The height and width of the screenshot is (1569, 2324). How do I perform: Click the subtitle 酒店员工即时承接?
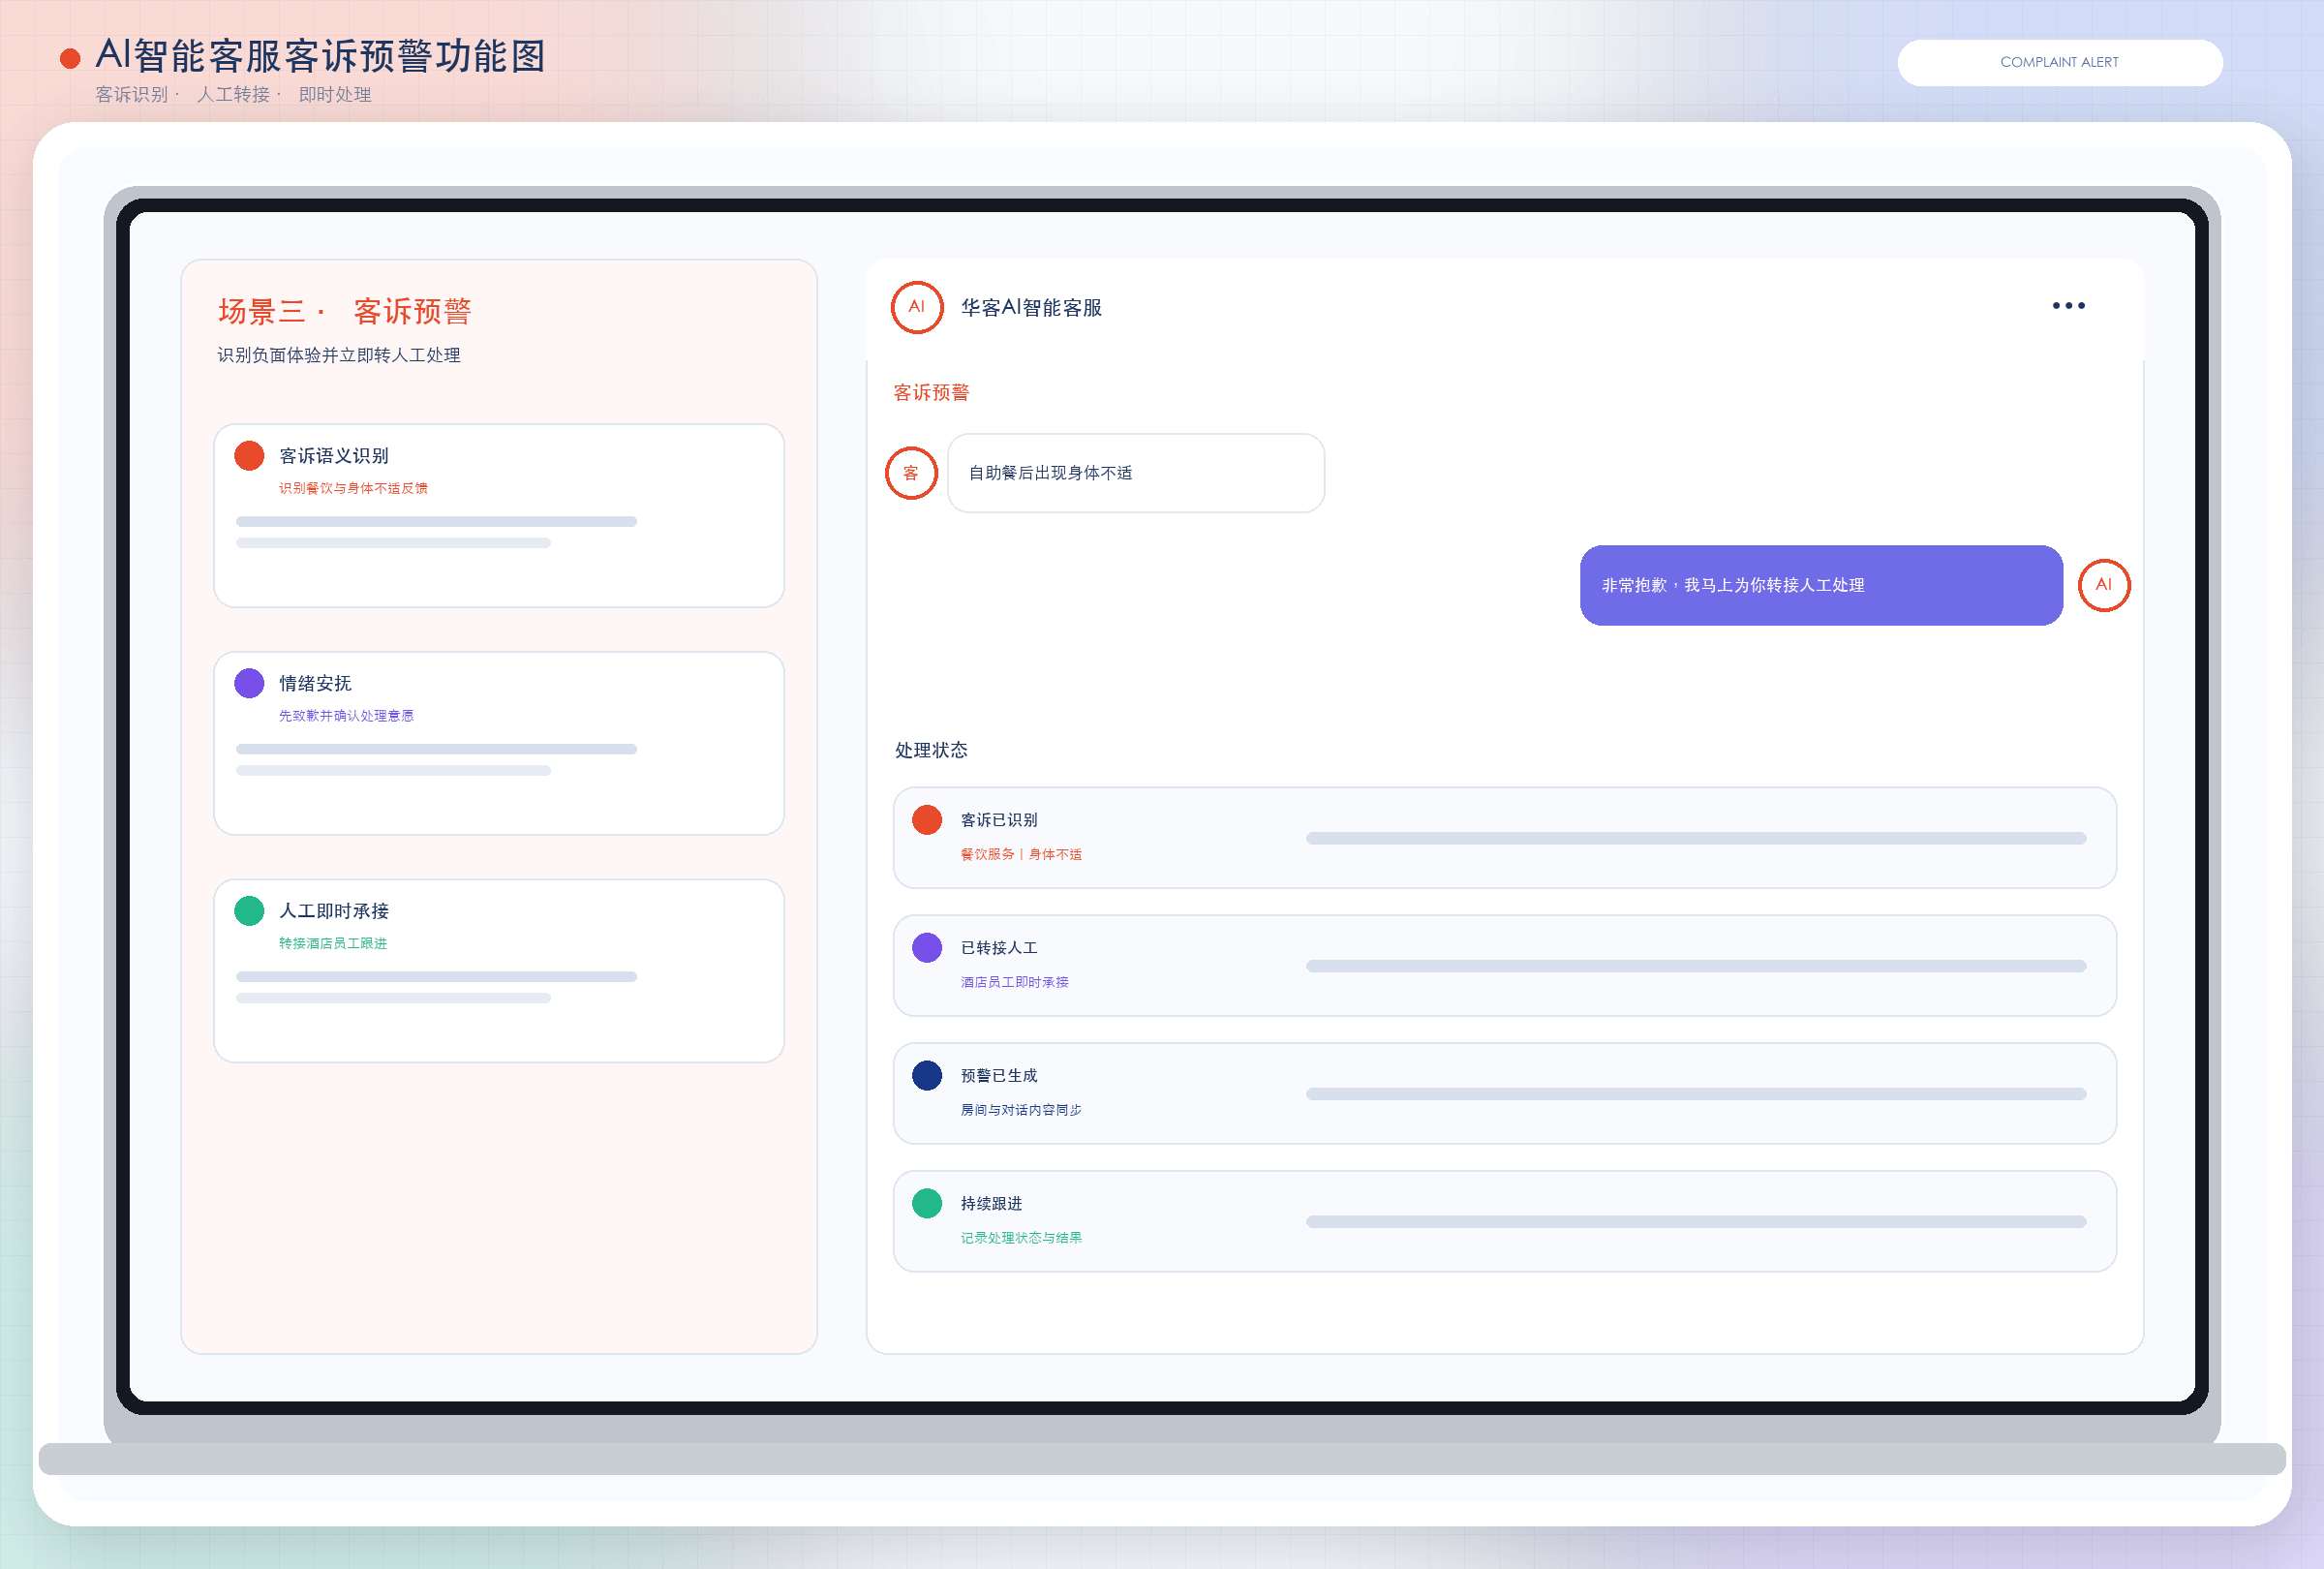[1014, 982]
